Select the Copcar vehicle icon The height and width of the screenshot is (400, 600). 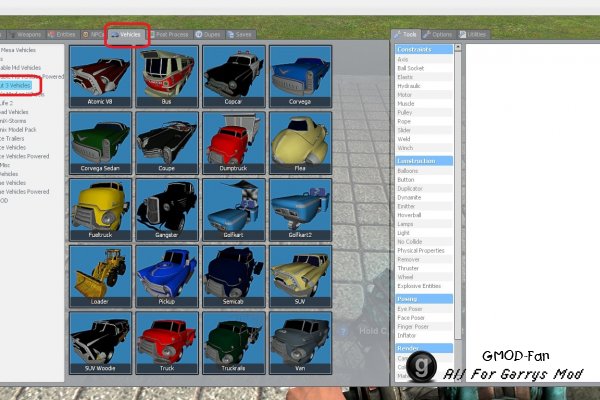click(x=233, y=77)
